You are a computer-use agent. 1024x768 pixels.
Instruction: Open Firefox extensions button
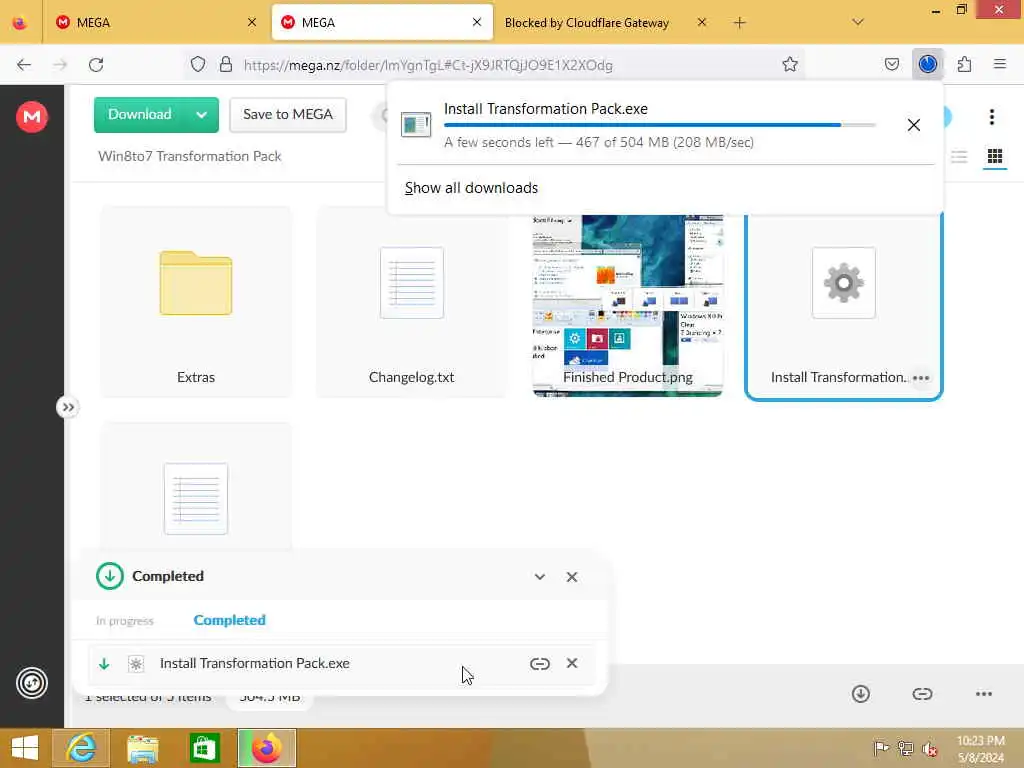(964, 64)
